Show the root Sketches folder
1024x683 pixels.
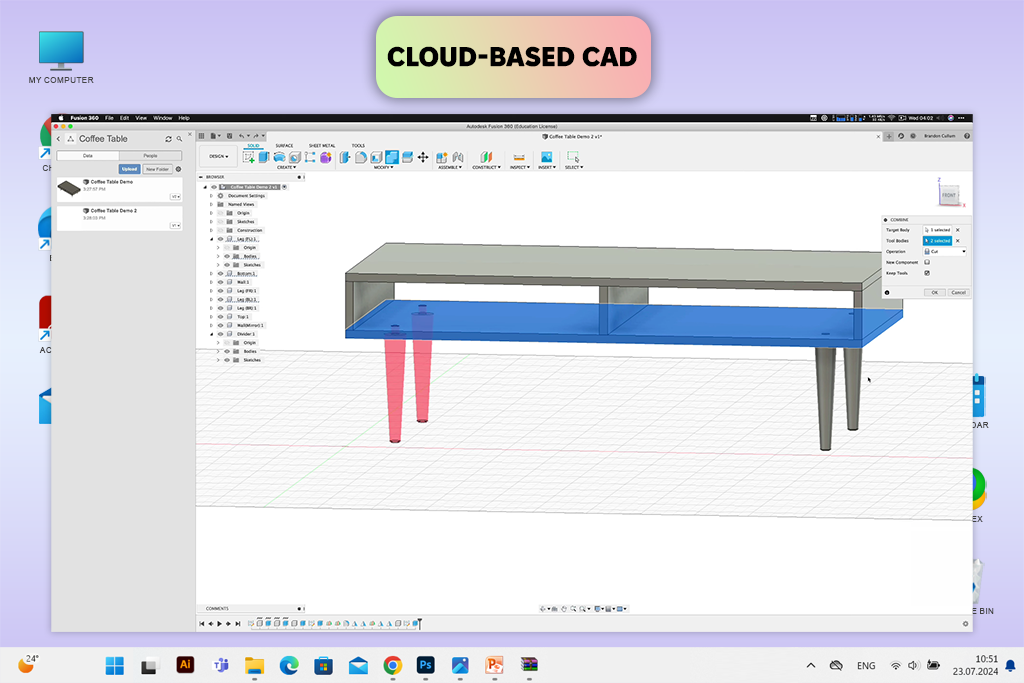point(221,222)
